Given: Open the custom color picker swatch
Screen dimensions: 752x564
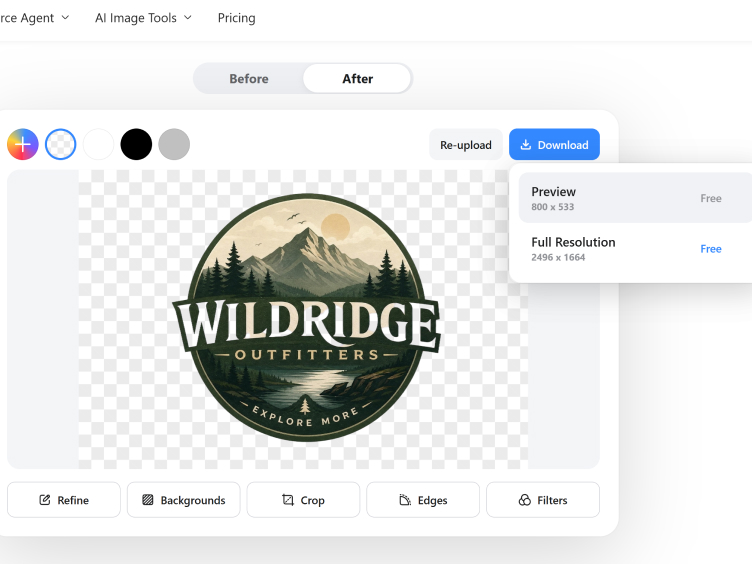Looking at the screenshot, I should click(x=23, y=144).
